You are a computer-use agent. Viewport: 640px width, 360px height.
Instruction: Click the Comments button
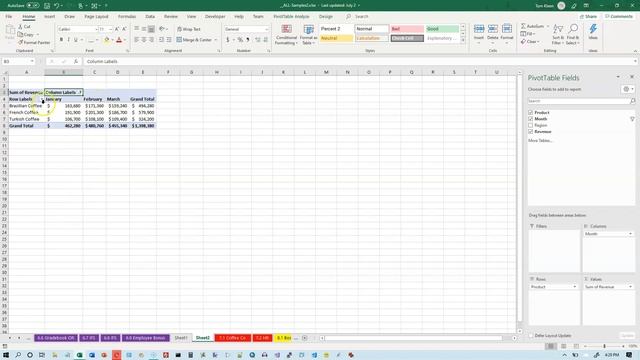619,17
